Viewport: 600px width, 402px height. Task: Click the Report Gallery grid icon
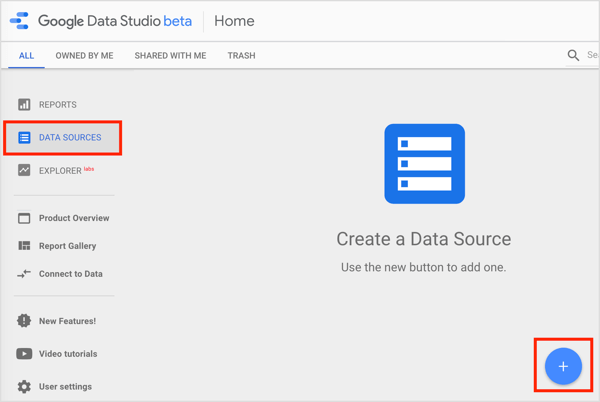tap(24, 246)
